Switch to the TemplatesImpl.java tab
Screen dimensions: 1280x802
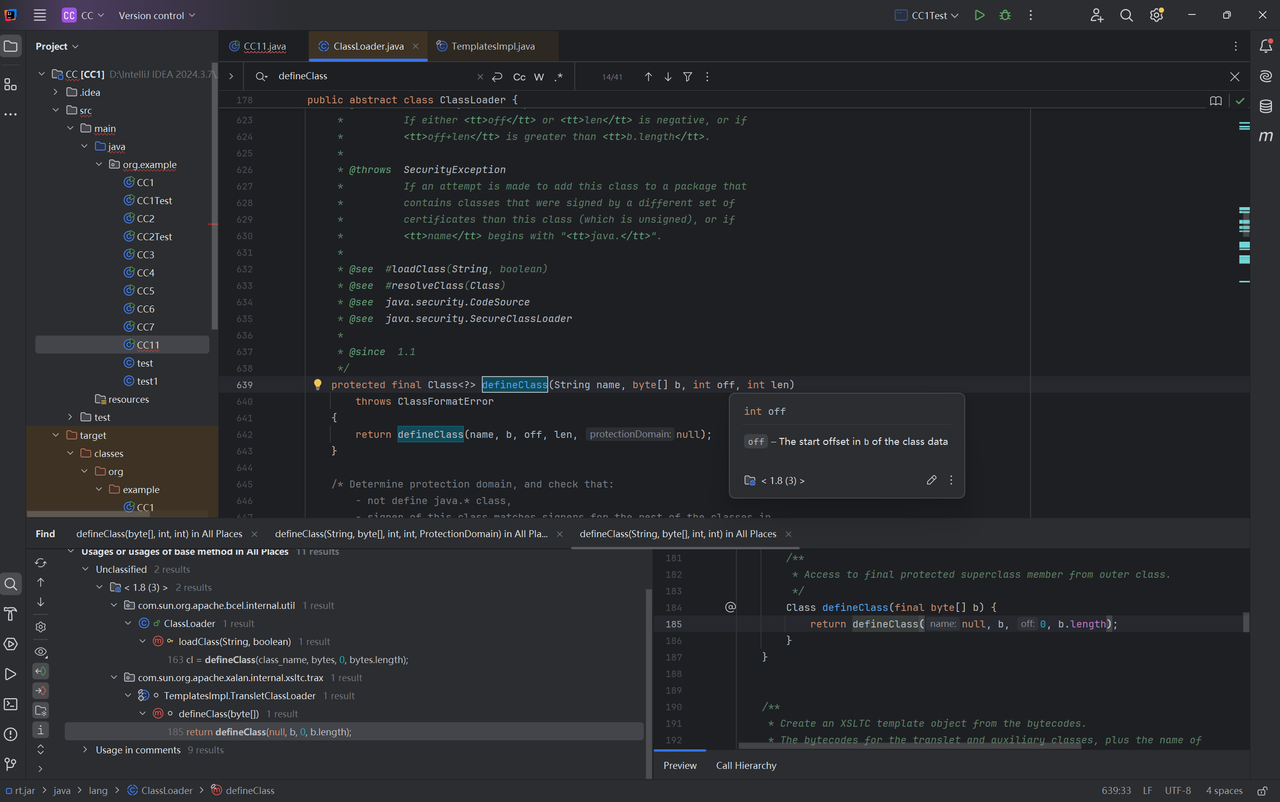click(492, 46)
